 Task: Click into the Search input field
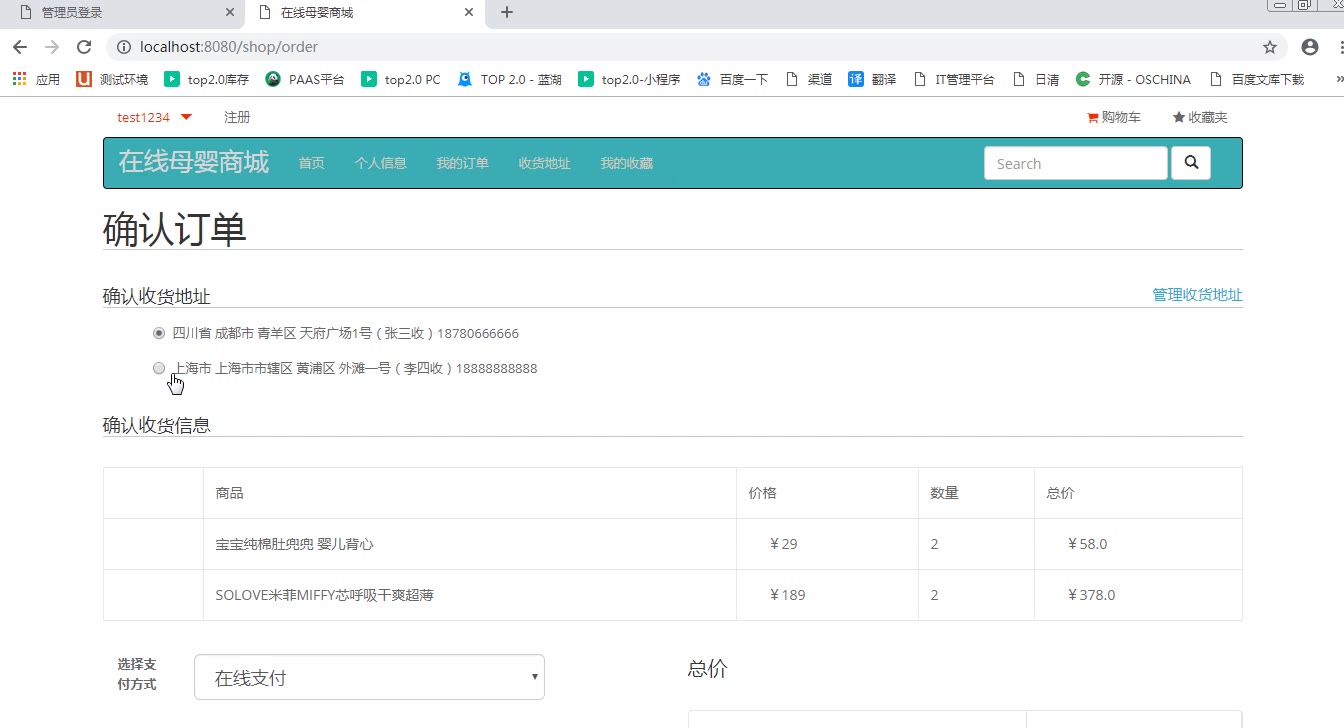click(1076, 163)
